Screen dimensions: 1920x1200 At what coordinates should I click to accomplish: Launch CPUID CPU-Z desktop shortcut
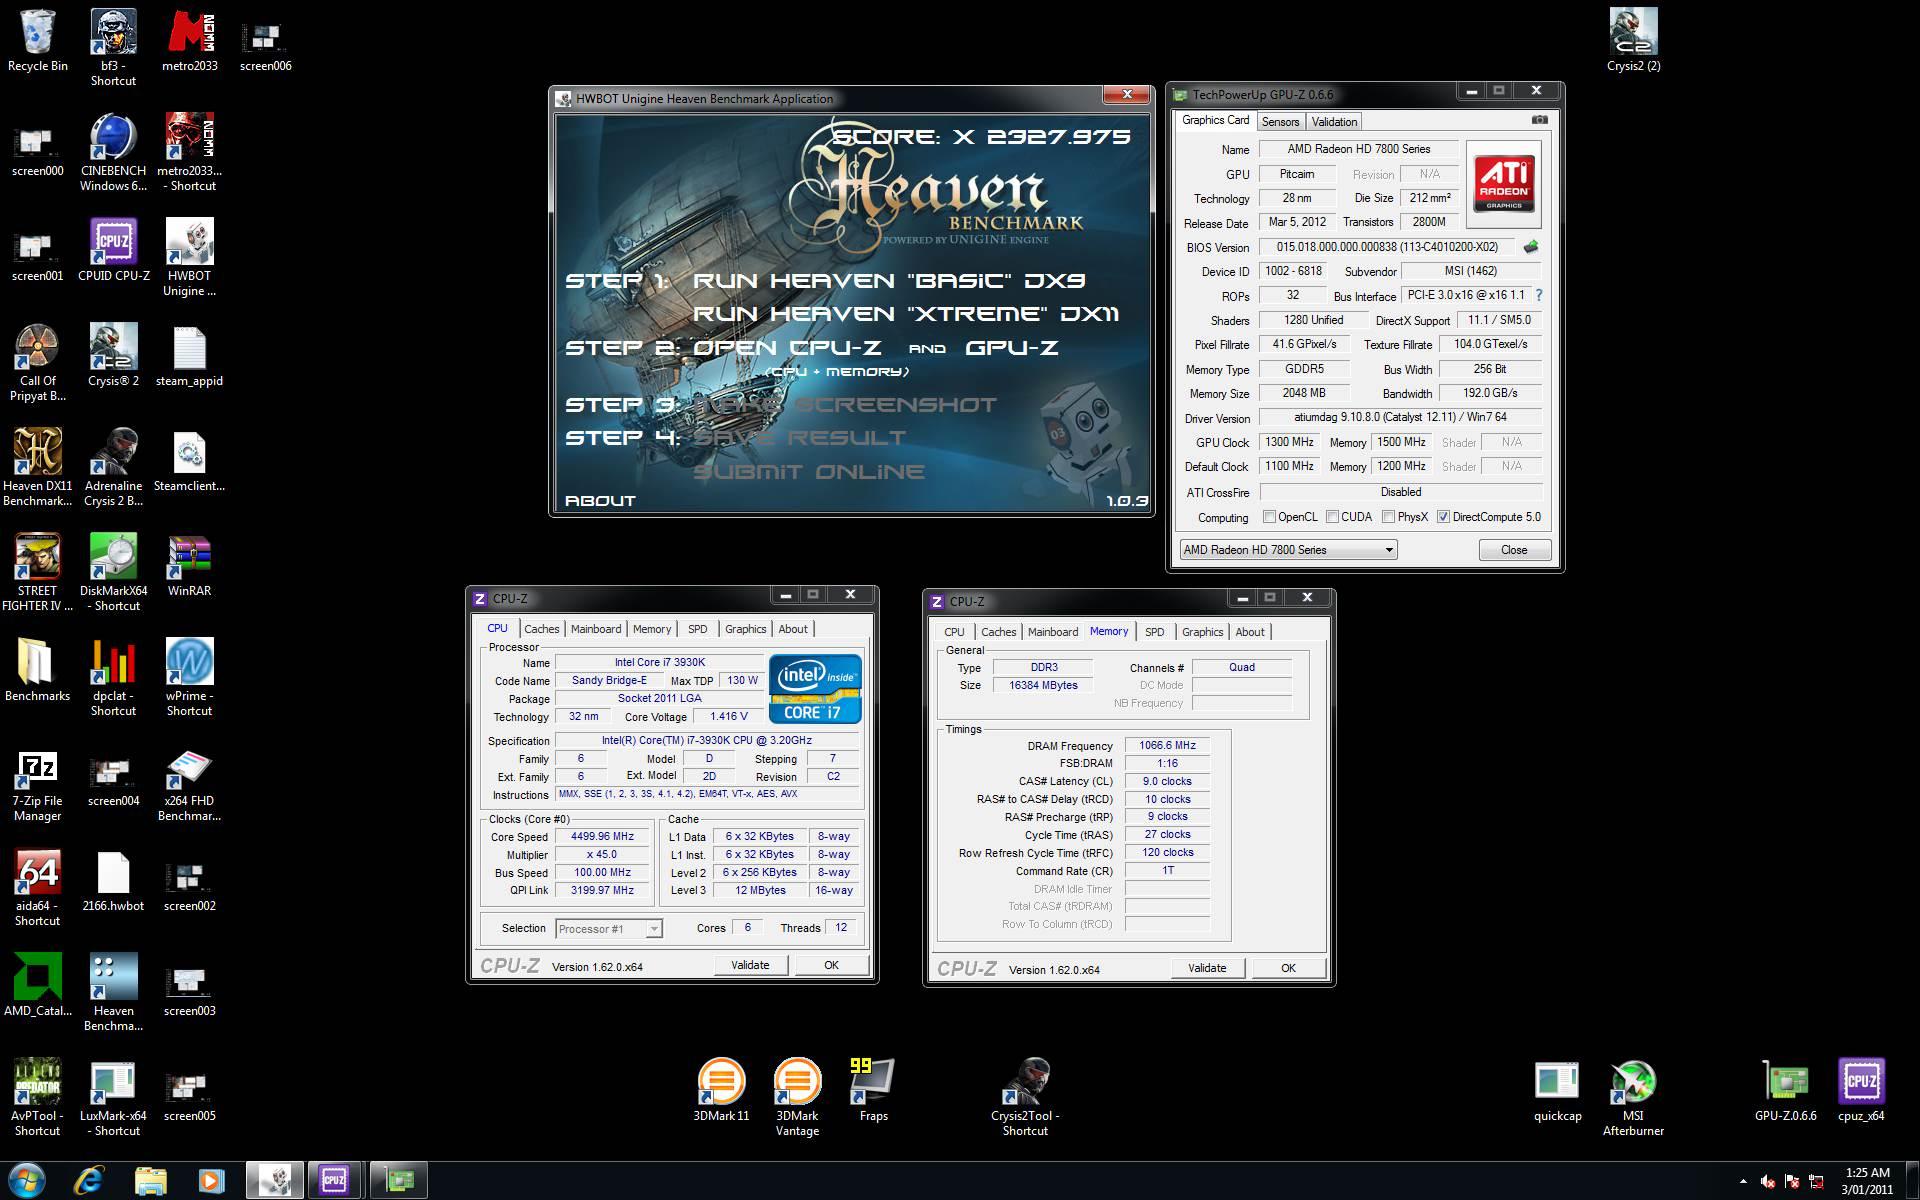coord(113,250)
